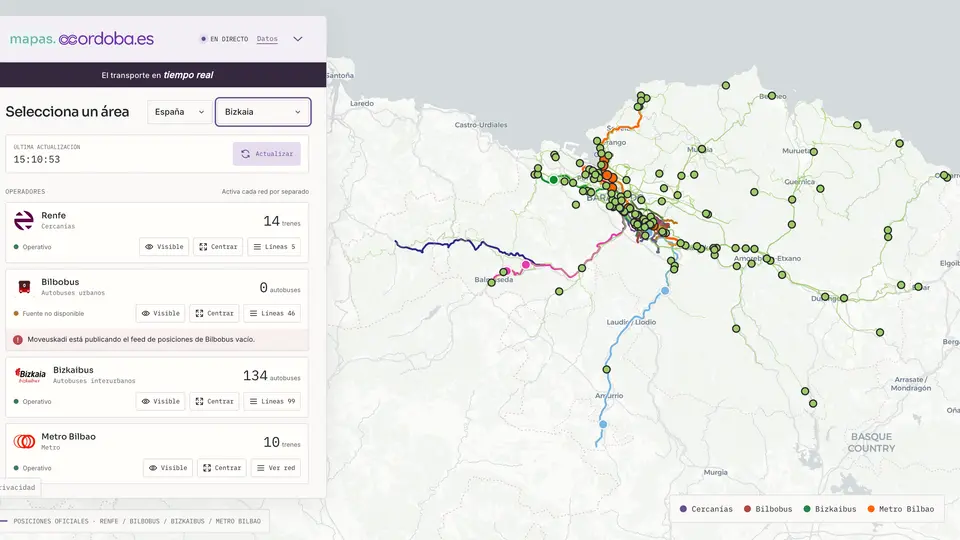Center map on Bilbobus with Centrar
This screenshot has height=540, width=960.
[214, 313]
